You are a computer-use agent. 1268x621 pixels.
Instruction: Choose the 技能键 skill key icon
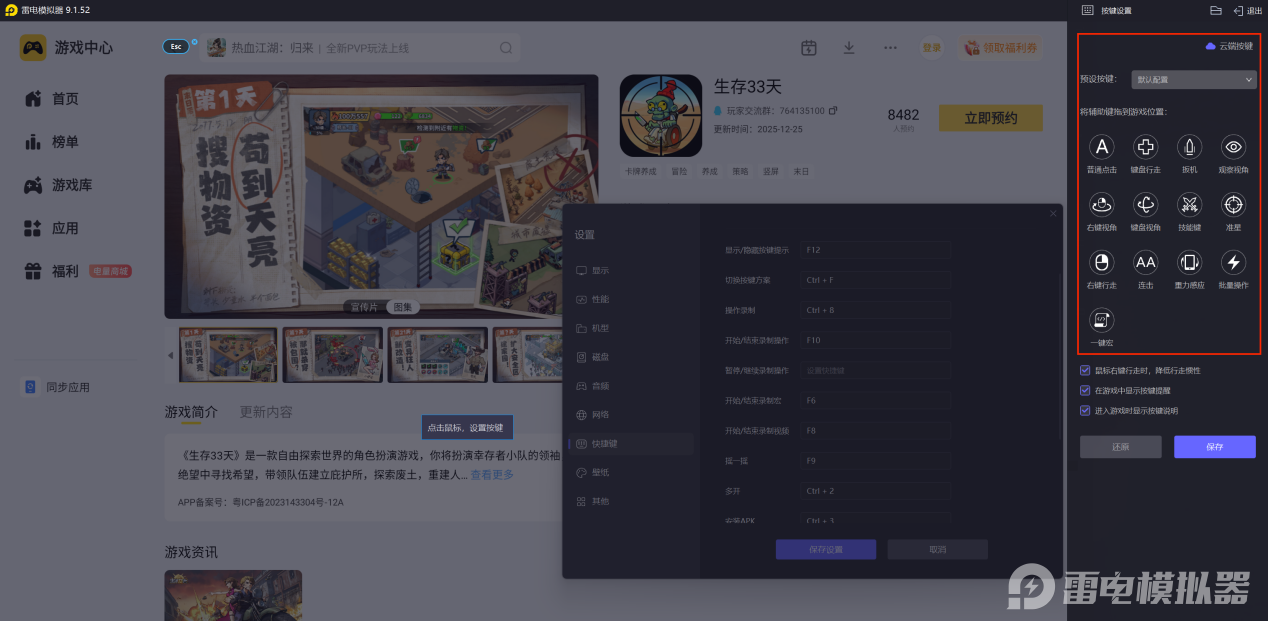point(1189,205)
